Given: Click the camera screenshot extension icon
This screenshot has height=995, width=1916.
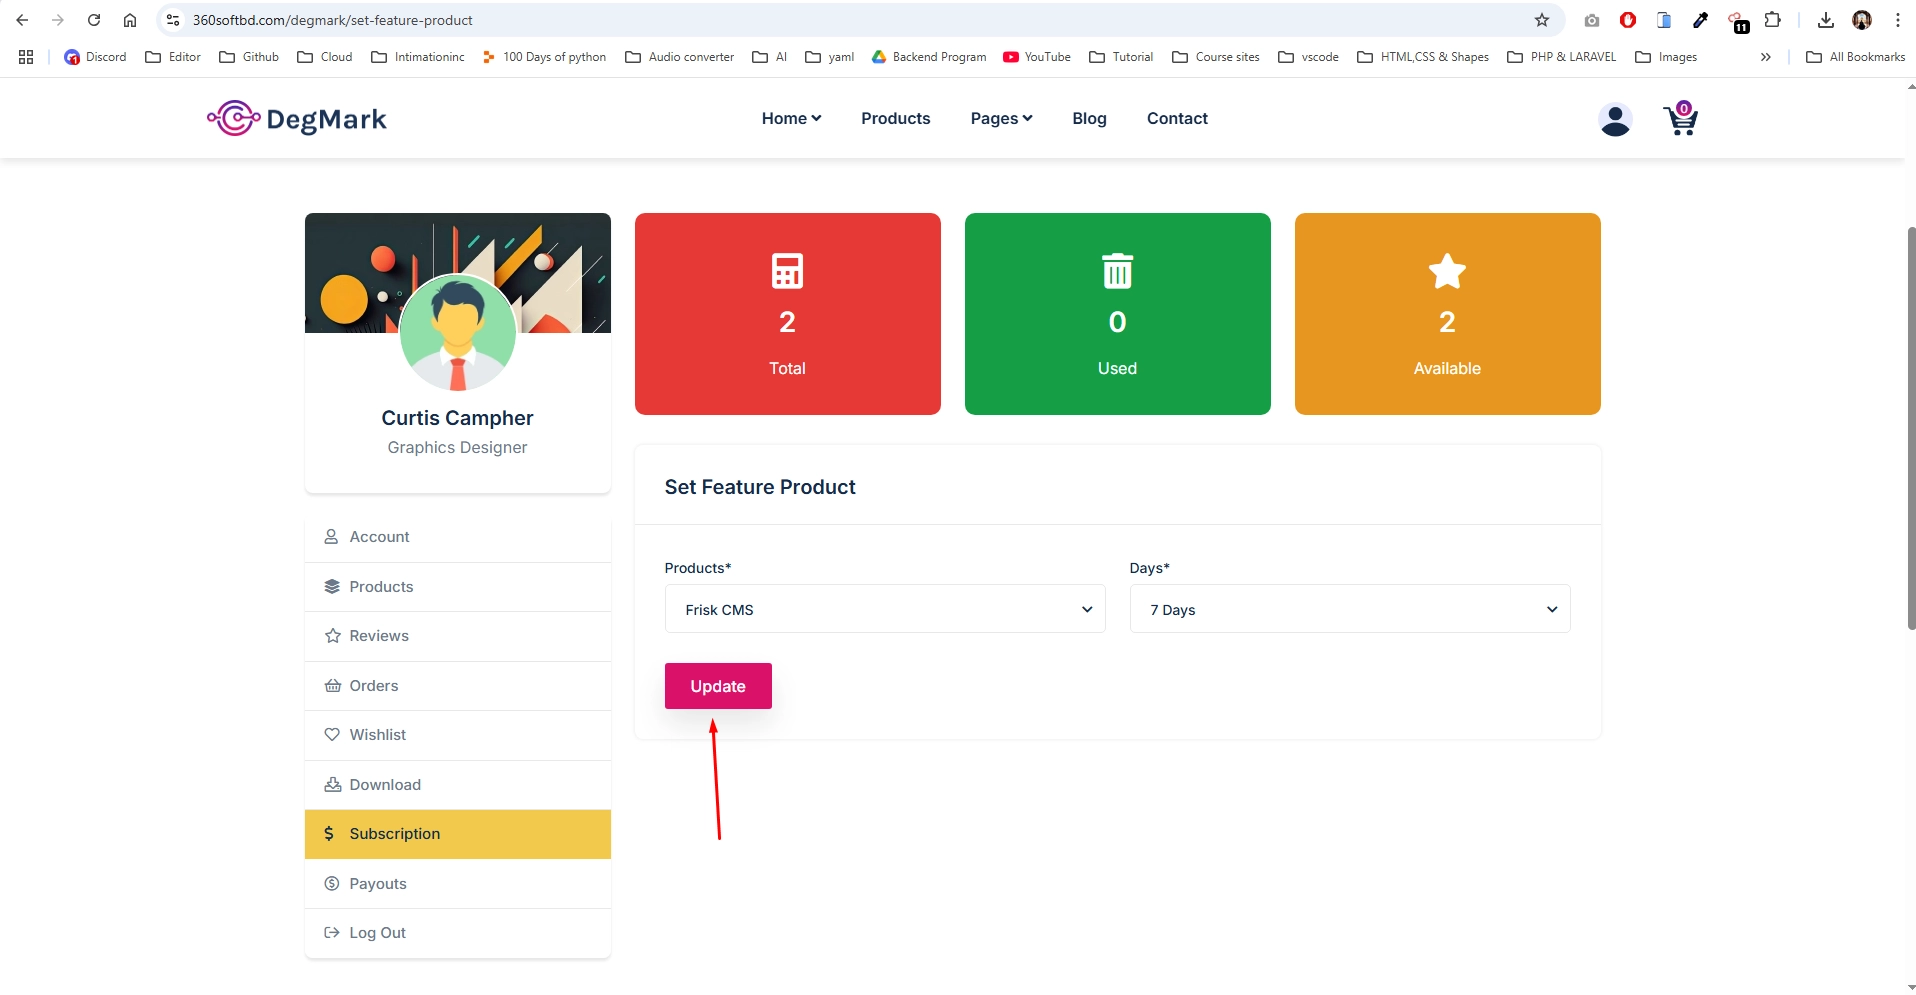Looking at the screenshot, I should click(x=1592, y=20).
